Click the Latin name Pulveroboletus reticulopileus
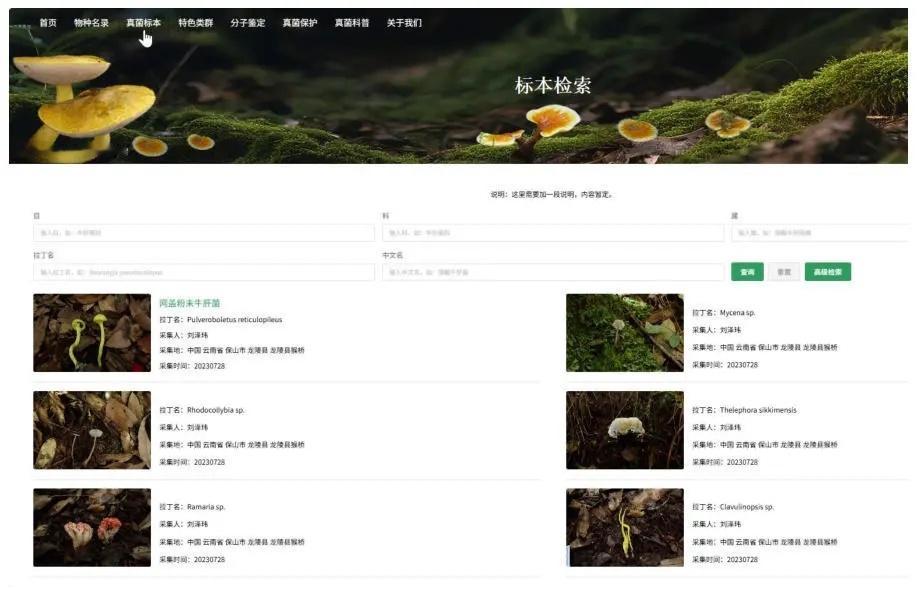The width and height of the screenshot is (919, 589). [234, 320]
